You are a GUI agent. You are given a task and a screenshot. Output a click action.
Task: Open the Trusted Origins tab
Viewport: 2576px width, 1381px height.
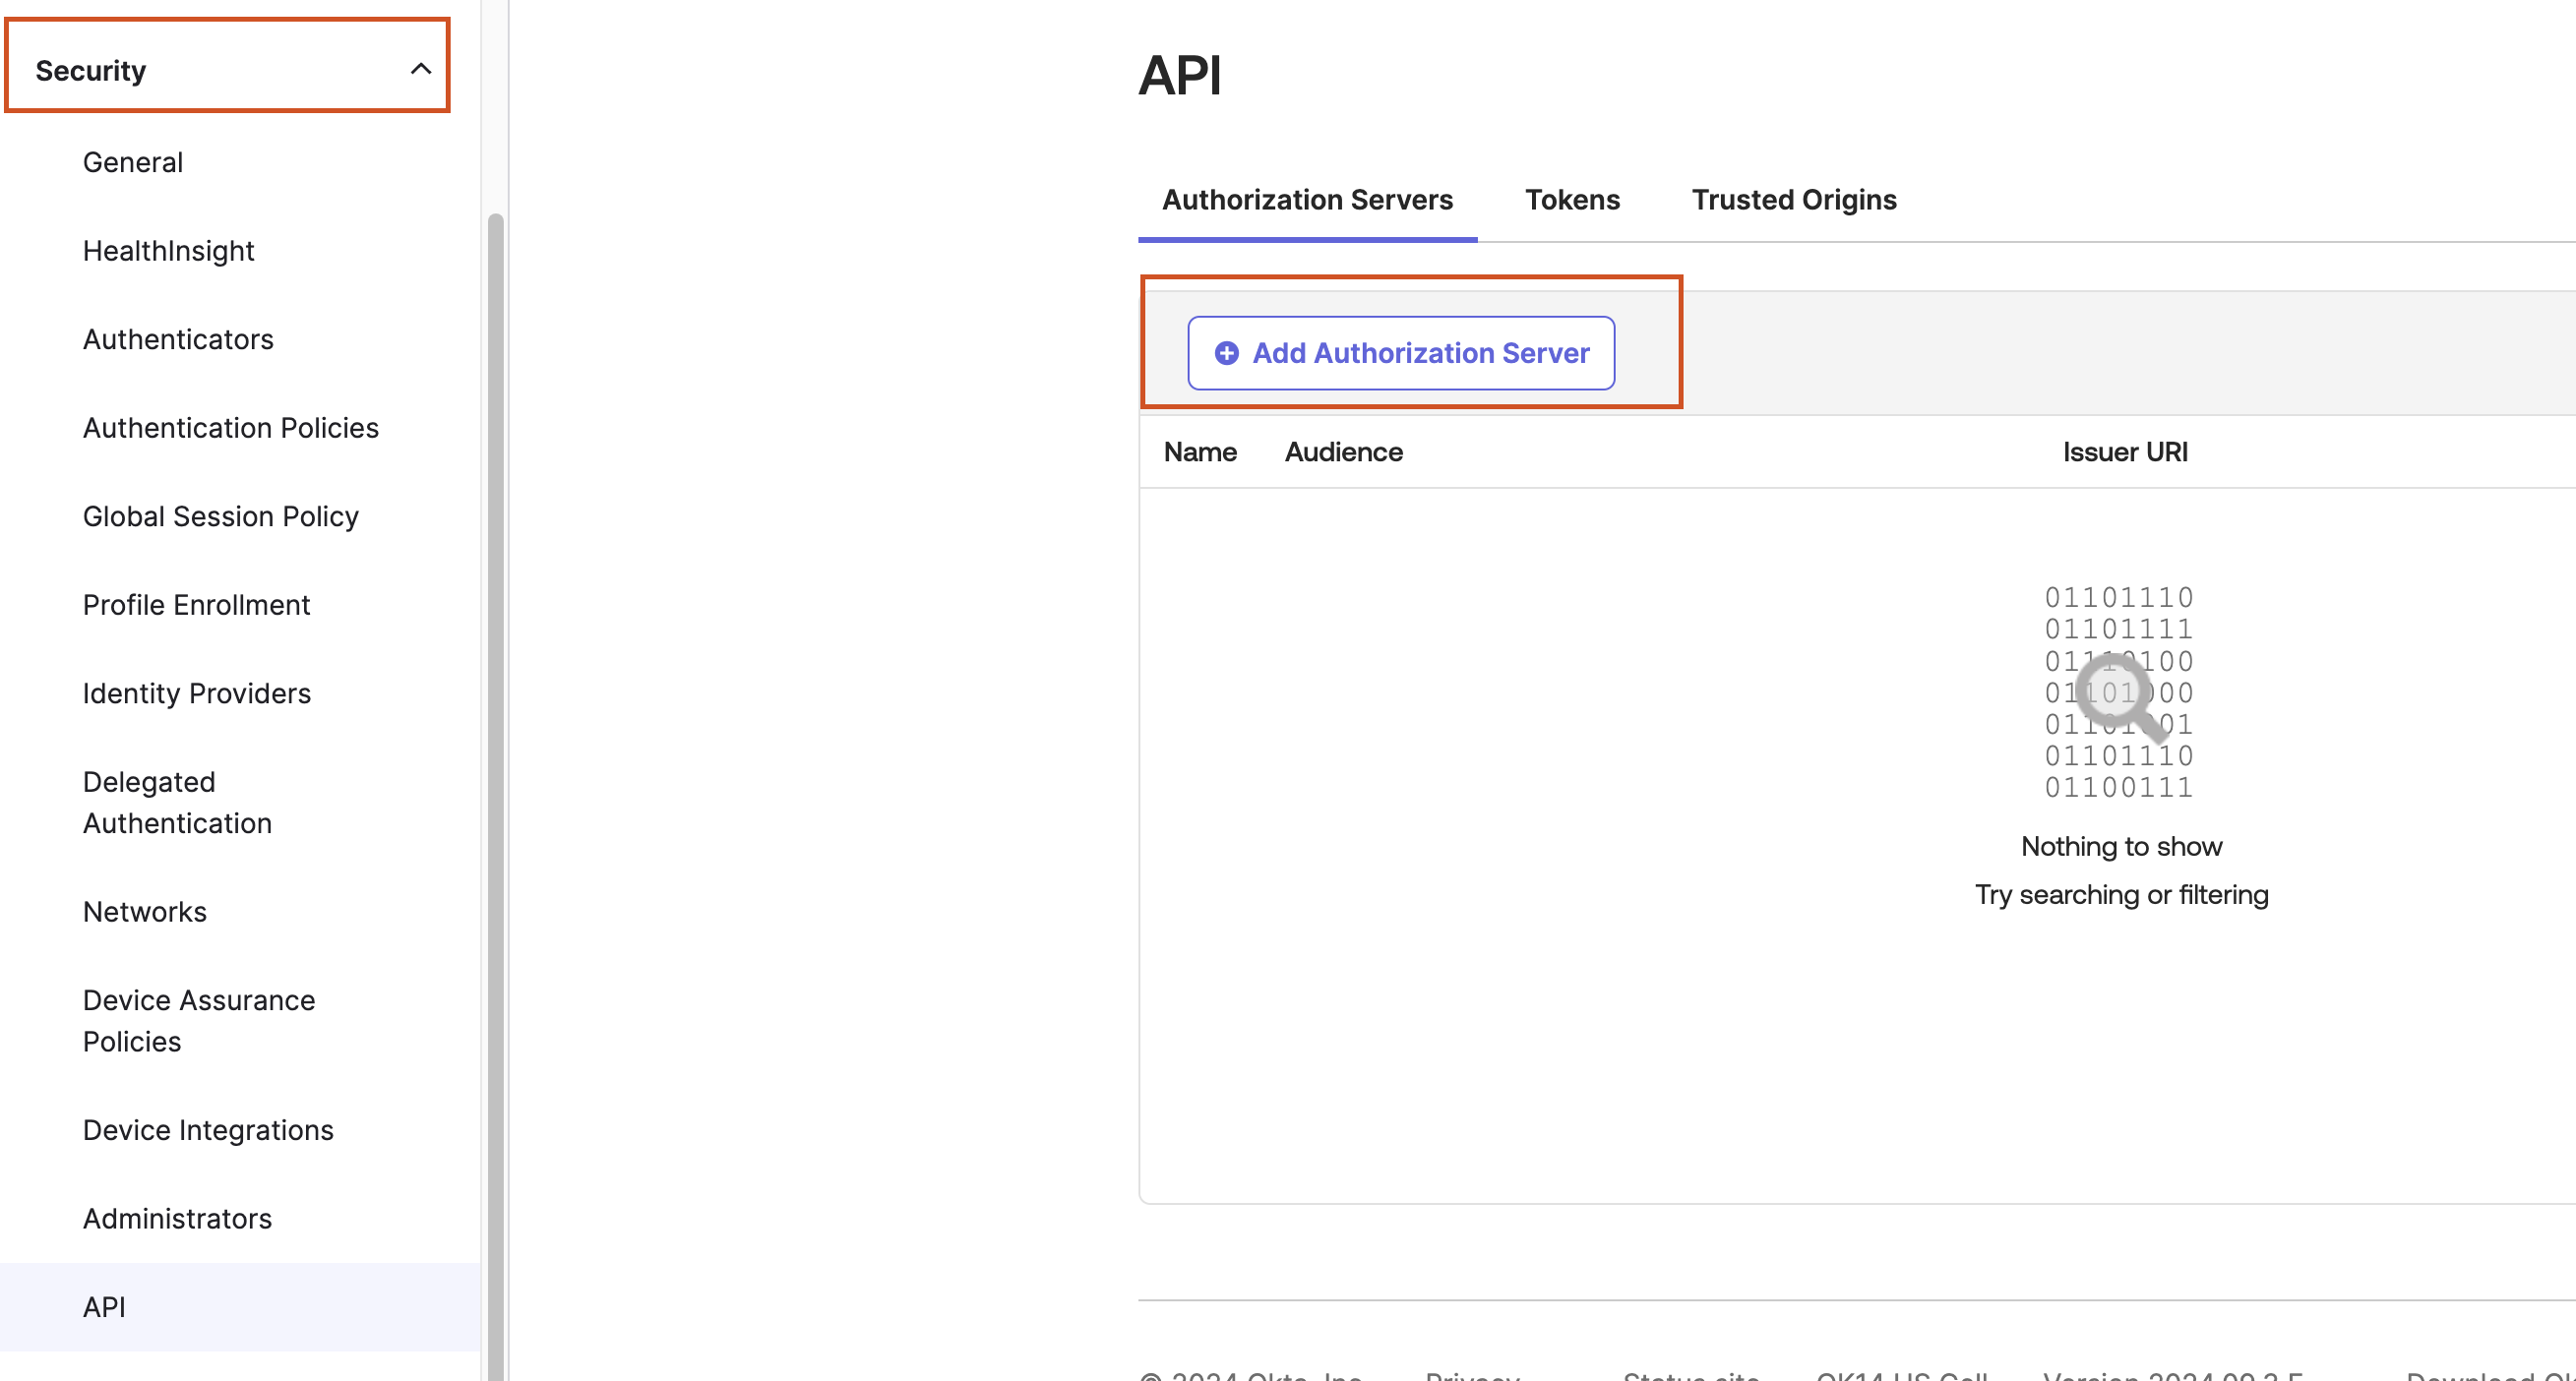point(1793,200)
